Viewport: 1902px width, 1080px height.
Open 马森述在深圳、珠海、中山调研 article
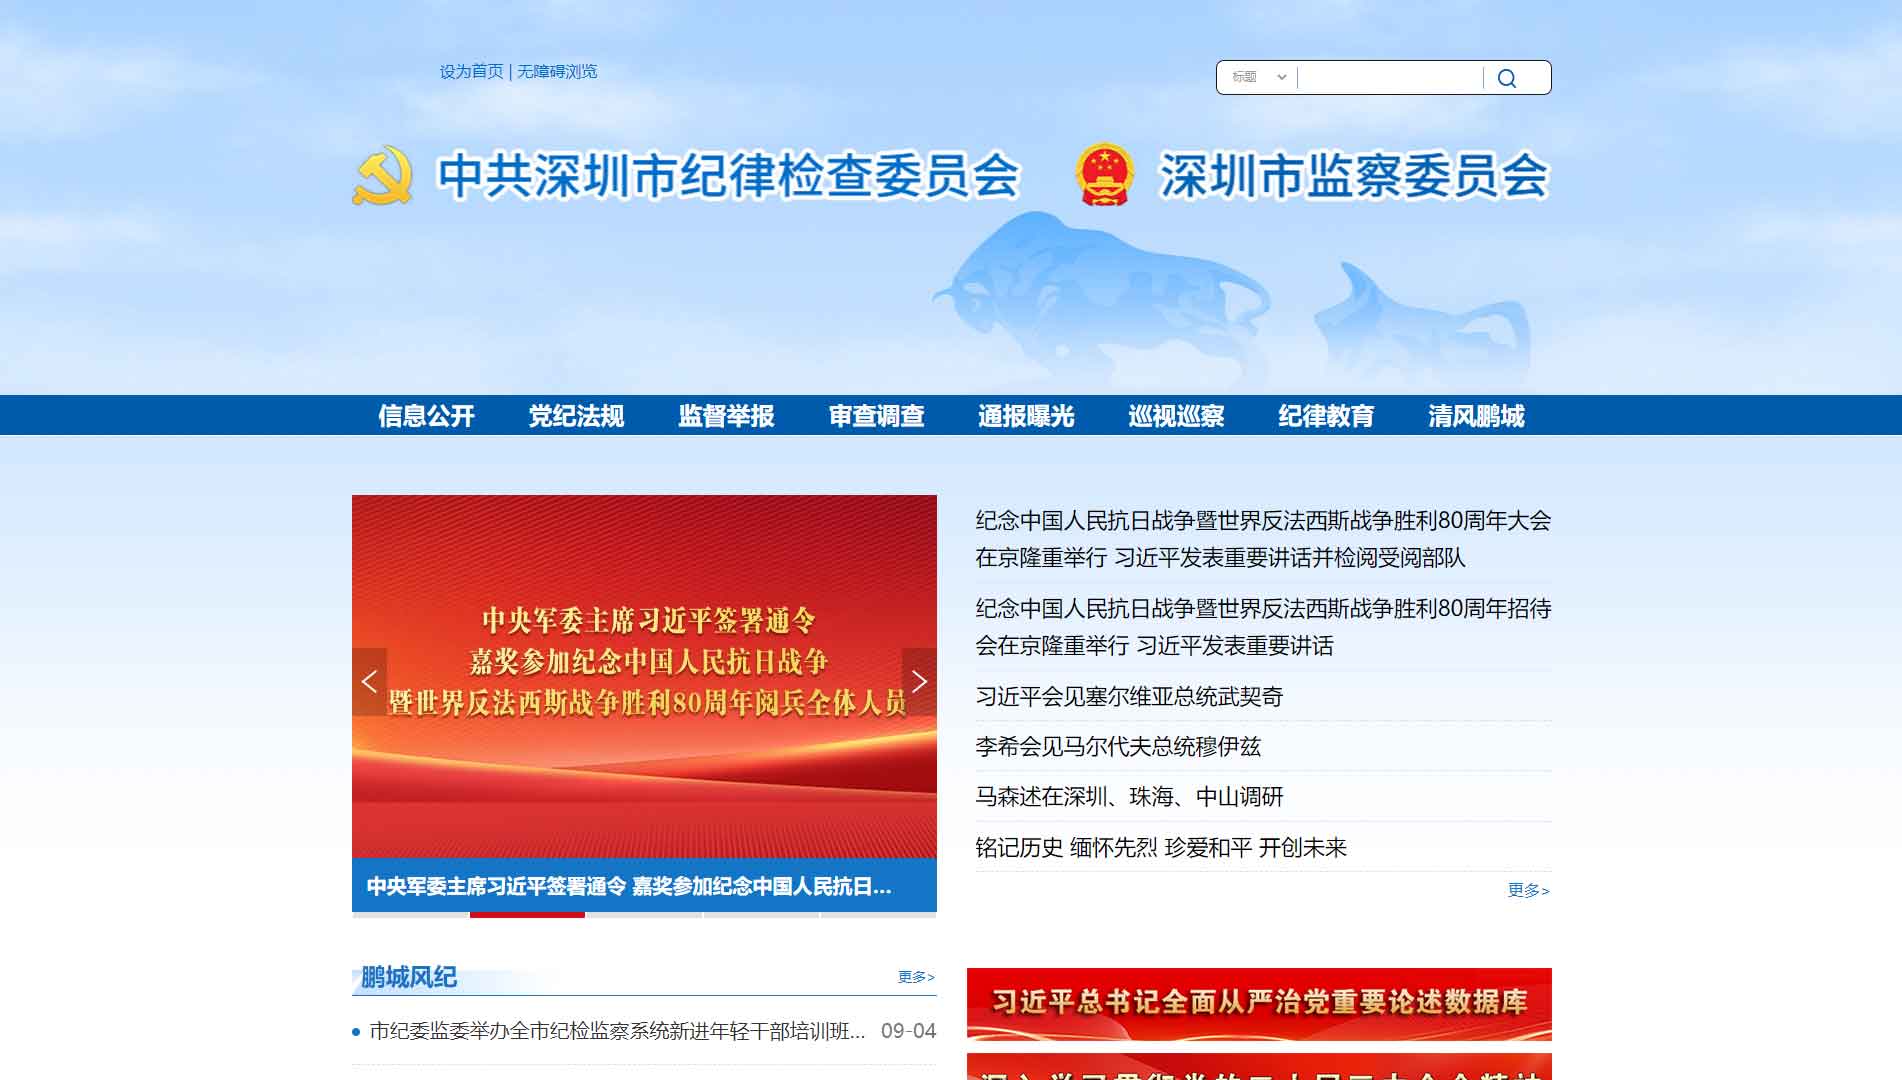[1129, 797]
